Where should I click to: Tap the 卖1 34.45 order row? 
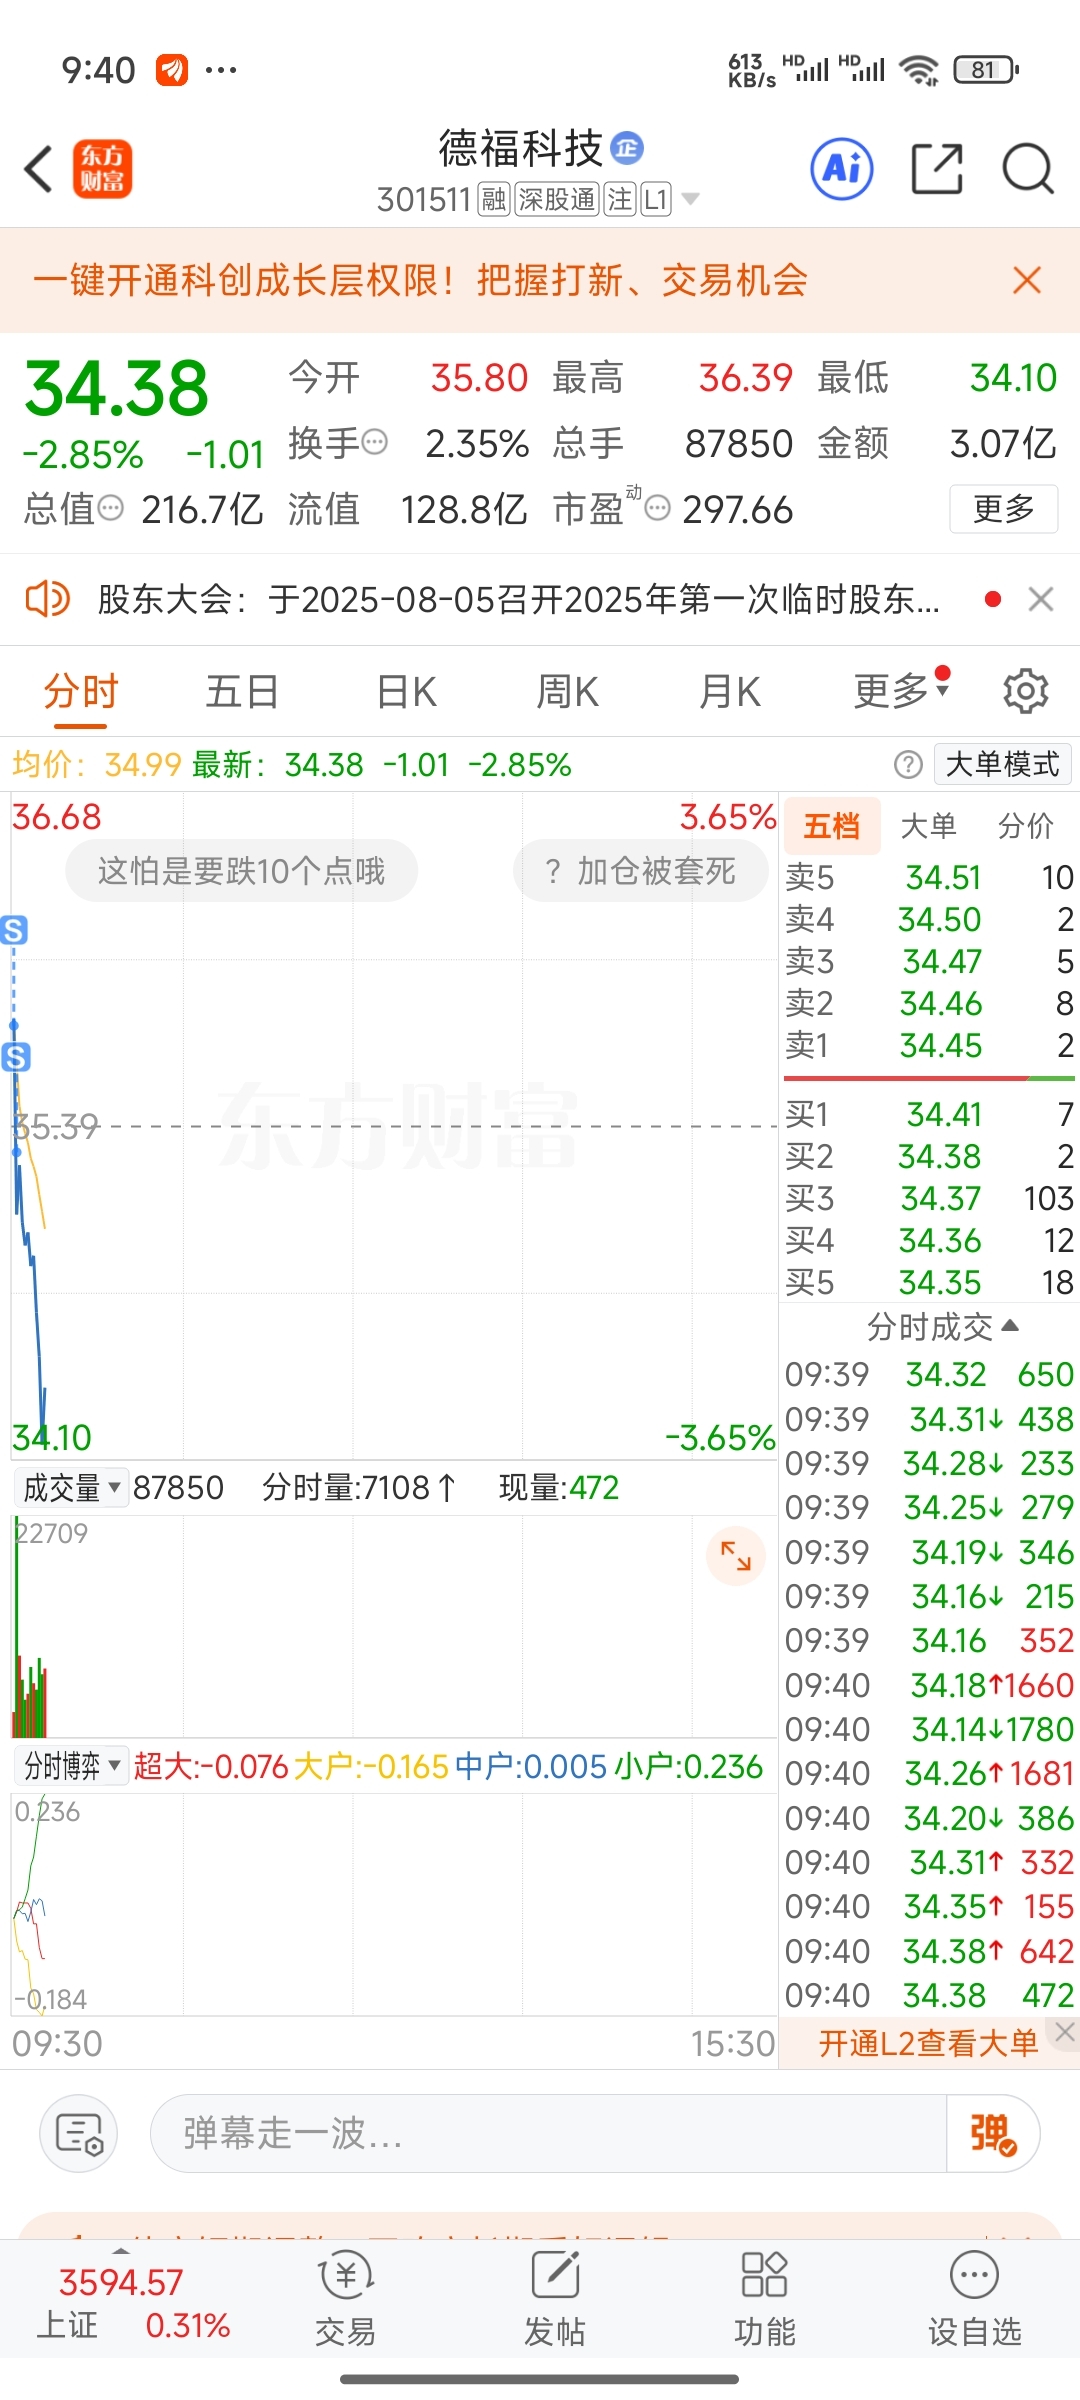pyautogui.click(x=929, y=1045)
